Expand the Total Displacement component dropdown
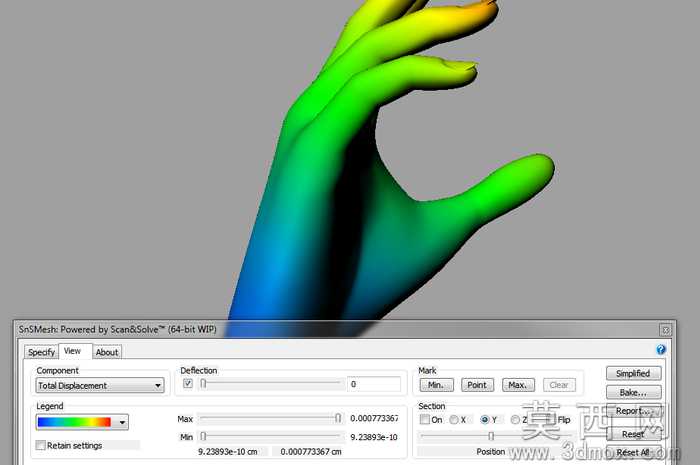The width and height of the screenshot is (700, 465). [100, 386]
